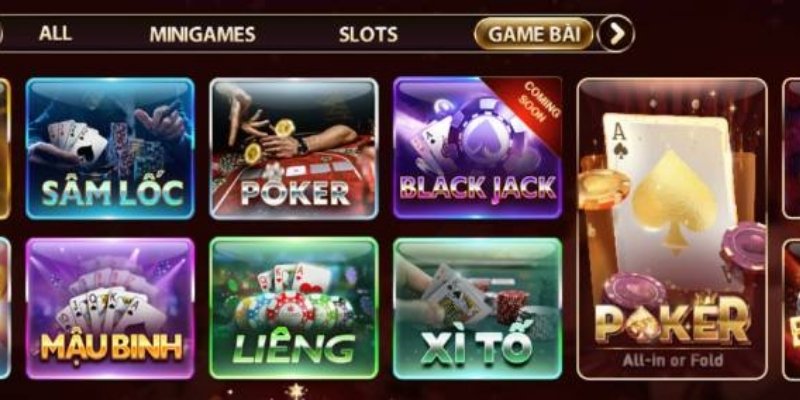800x400 pixels.
Task: Open the Mậu Binh game
Action: pyautogui.click(x=110, y=309)
